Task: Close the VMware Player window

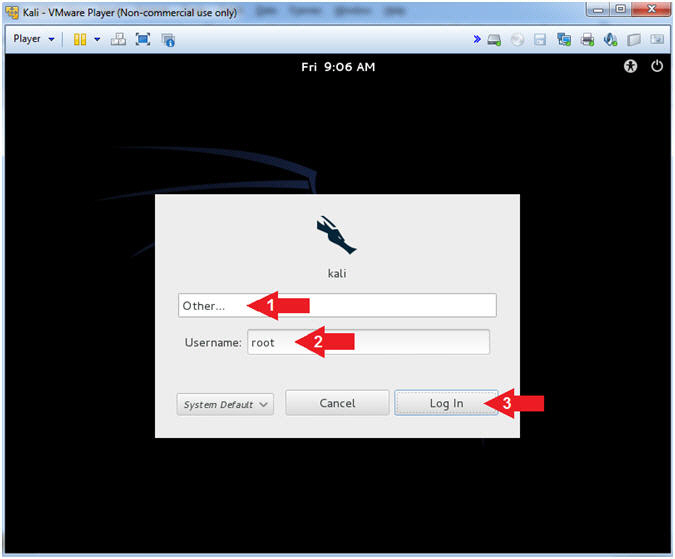Action: pyautogui.click(x=651, y=9)
